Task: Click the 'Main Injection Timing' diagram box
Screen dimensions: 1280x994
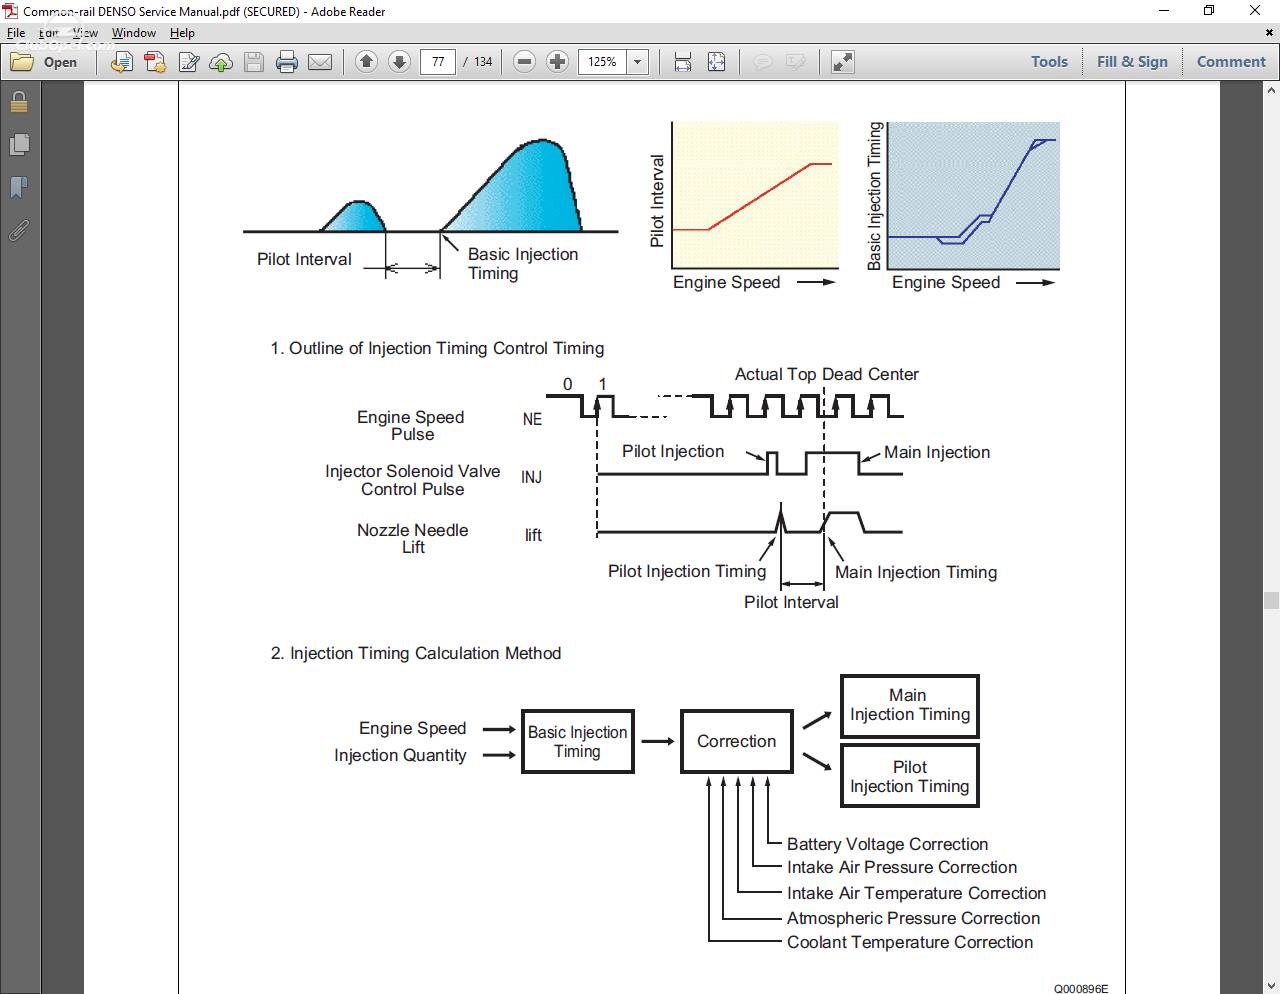Action: (x=910, y=705)
